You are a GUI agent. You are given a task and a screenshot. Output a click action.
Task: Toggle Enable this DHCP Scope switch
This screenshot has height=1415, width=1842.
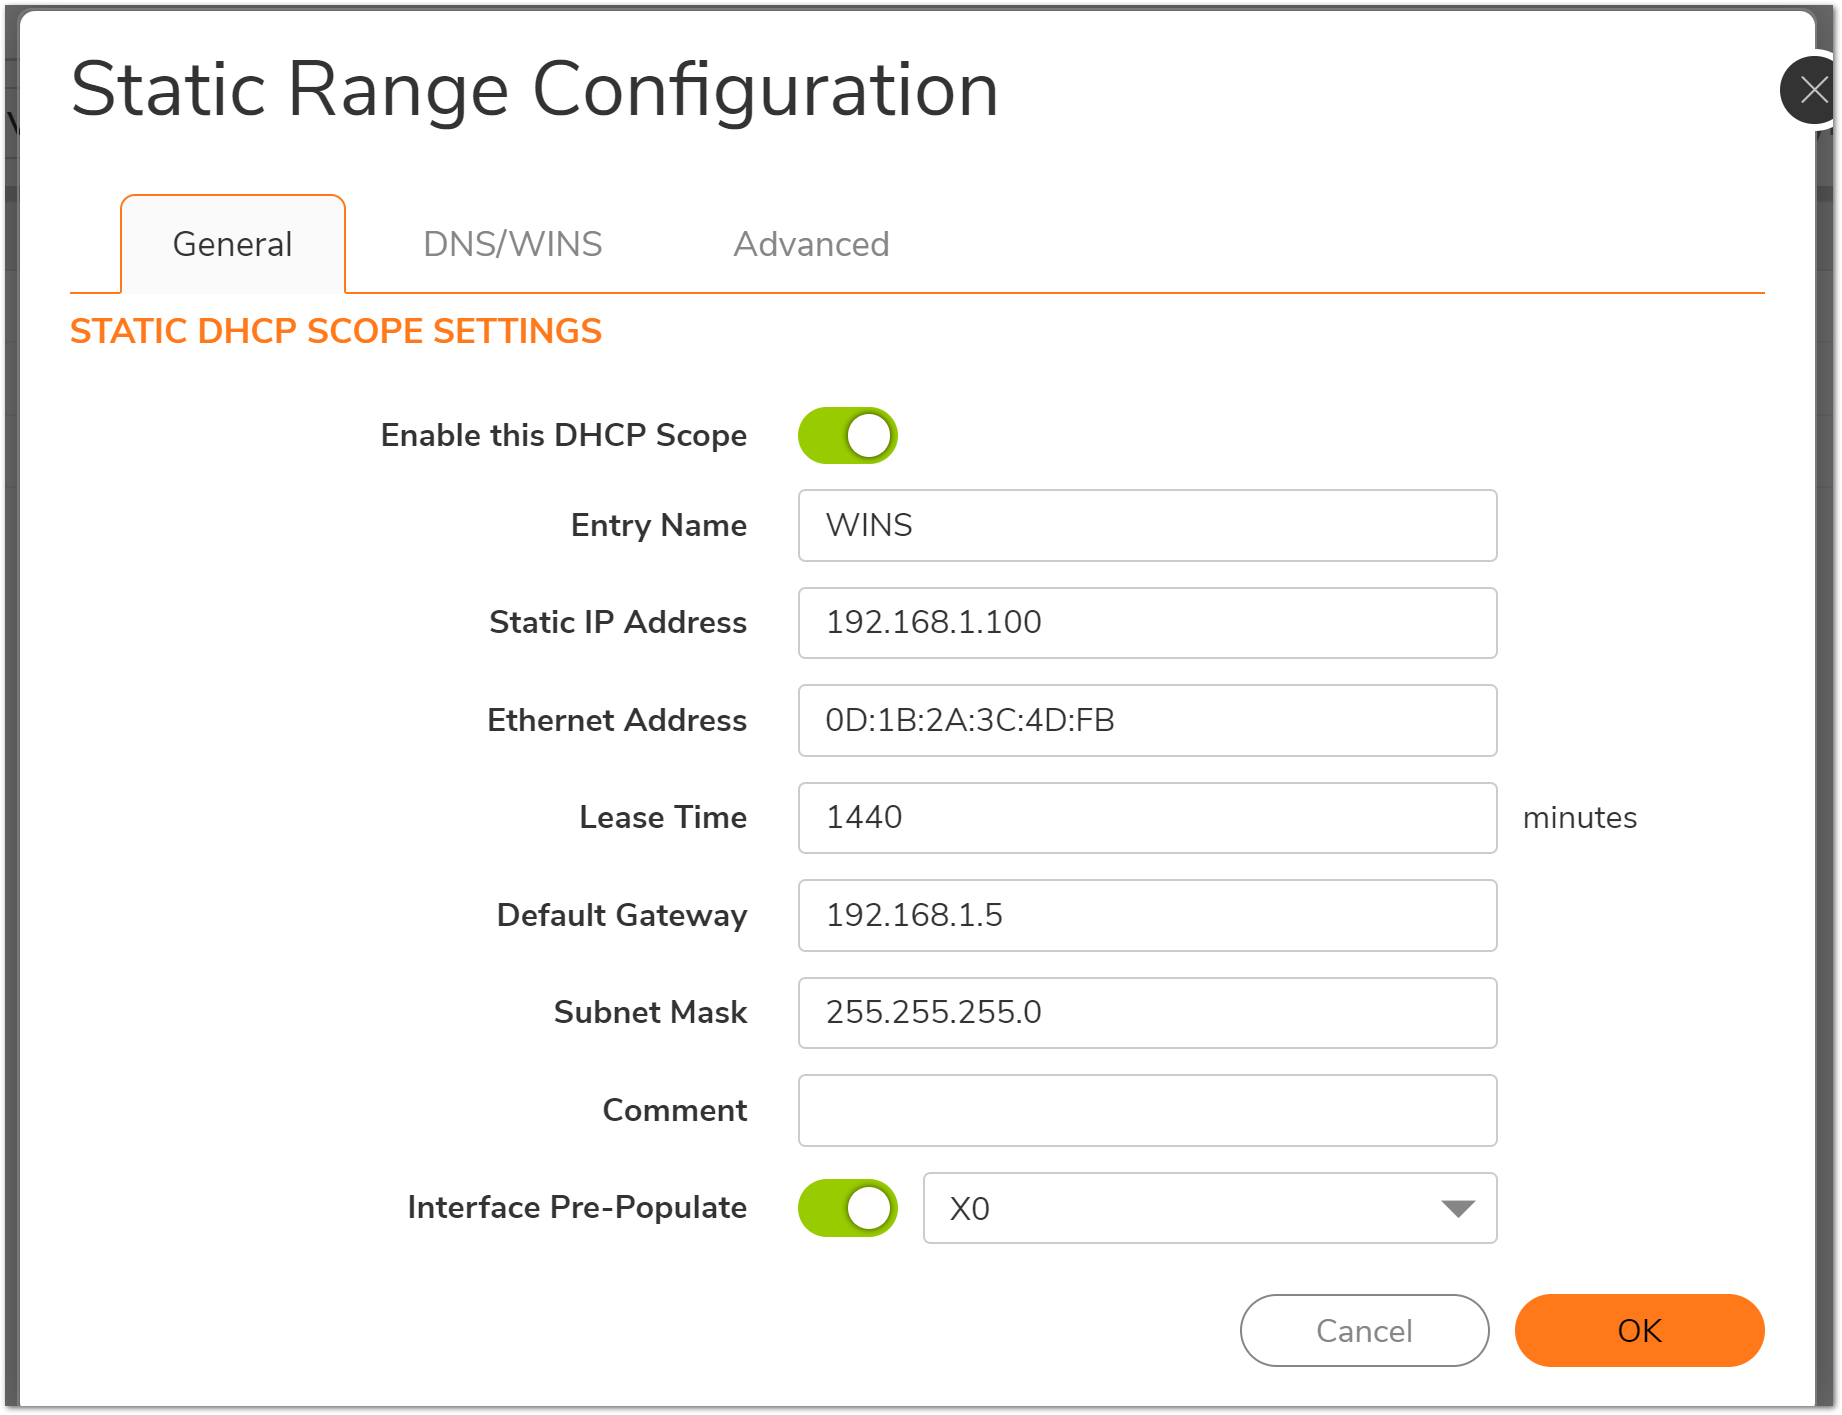(848, 436)
